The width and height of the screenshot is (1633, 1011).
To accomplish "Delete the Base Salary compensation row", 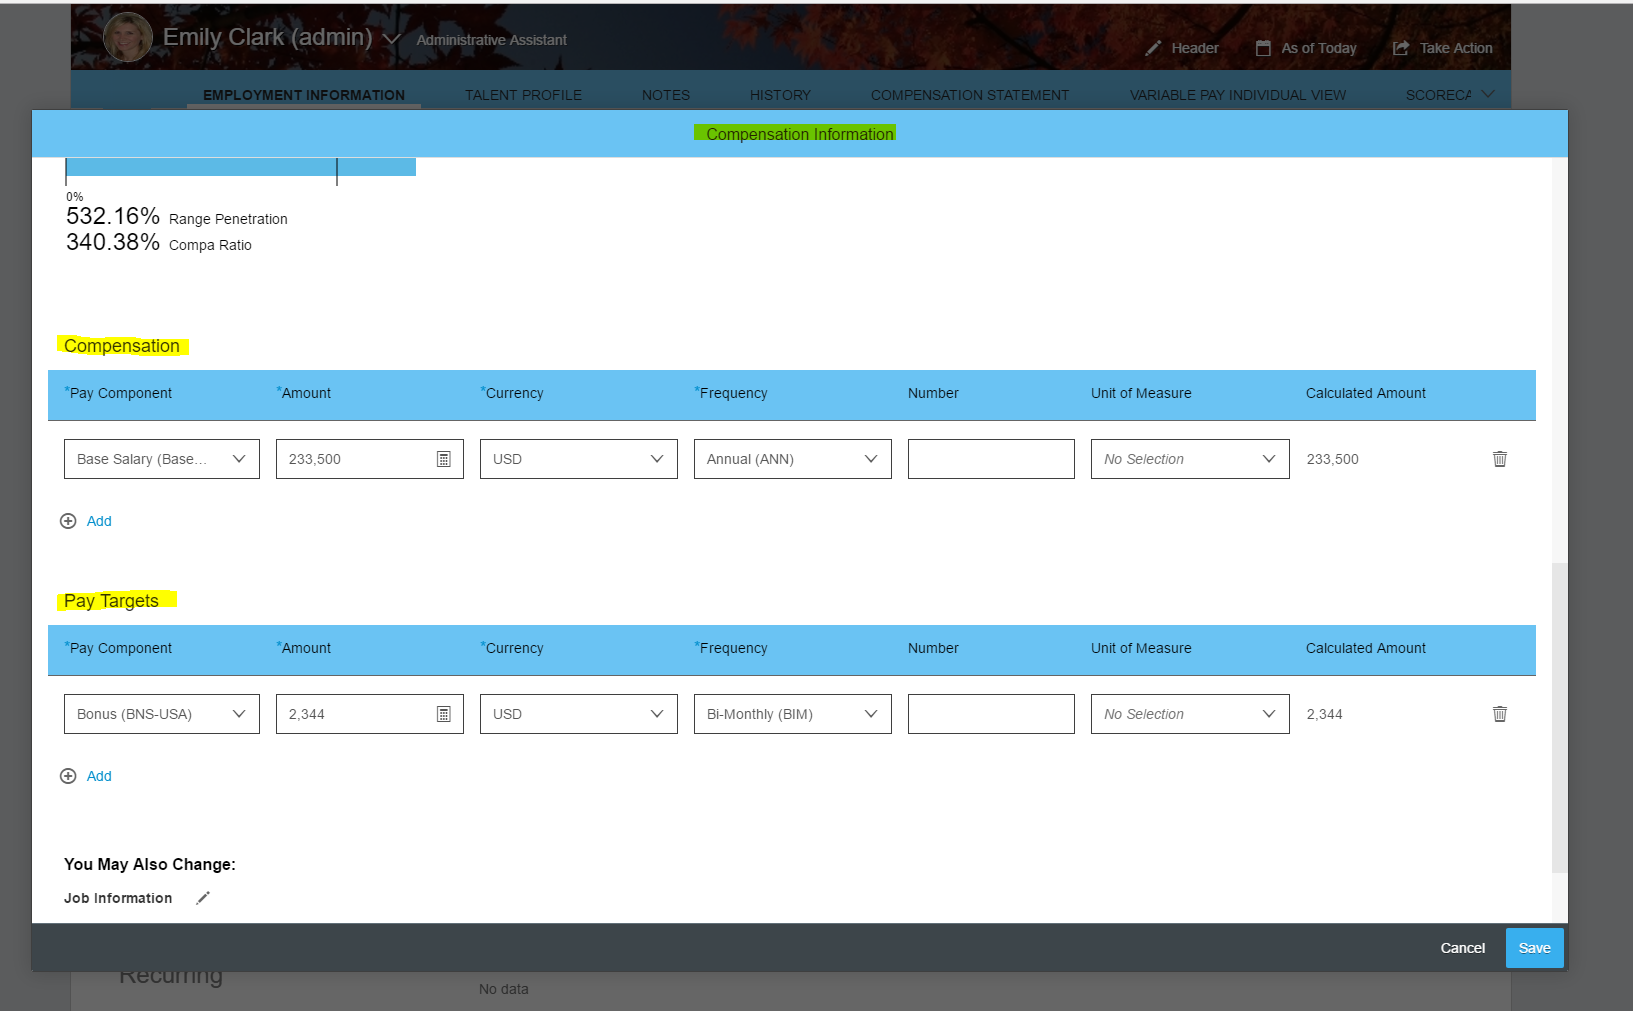I will pos(1499,459).
